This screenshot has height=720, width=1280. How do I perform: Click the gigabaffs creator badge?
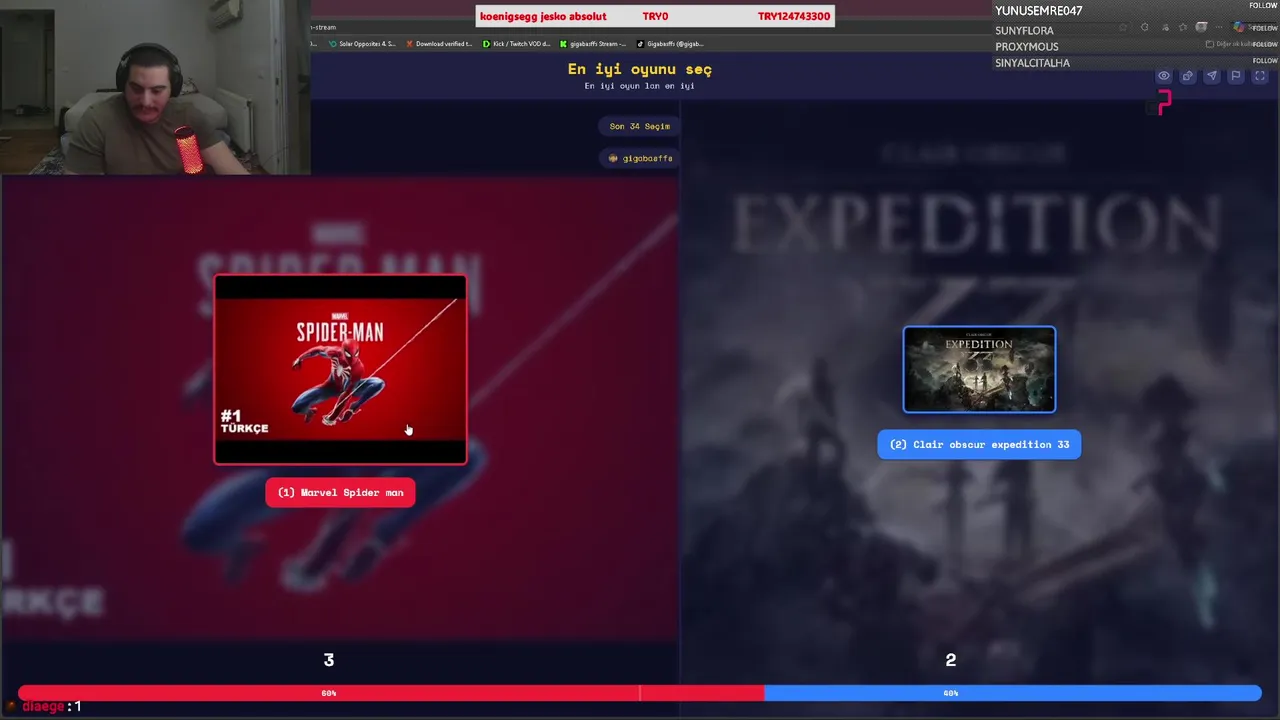point(640,158)
